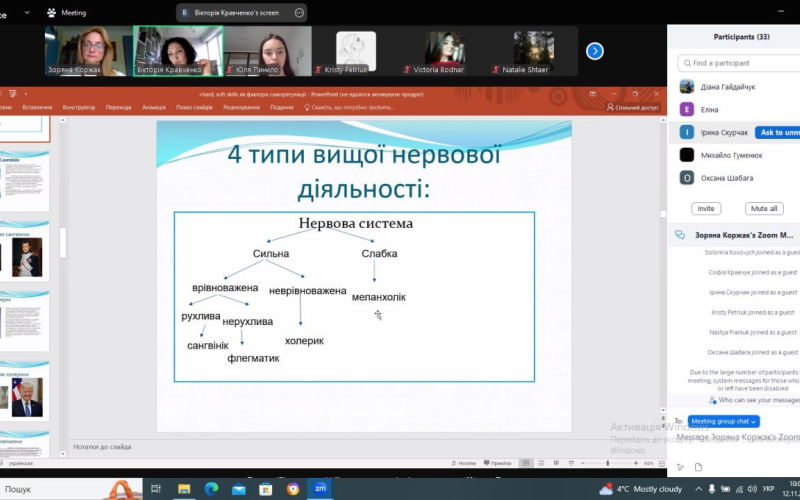The height and width of the screenshot is (500, 800).
Task: Select participant Михайло Гуменюк in list
Action: pyautogui.click(x=734, y=155)
